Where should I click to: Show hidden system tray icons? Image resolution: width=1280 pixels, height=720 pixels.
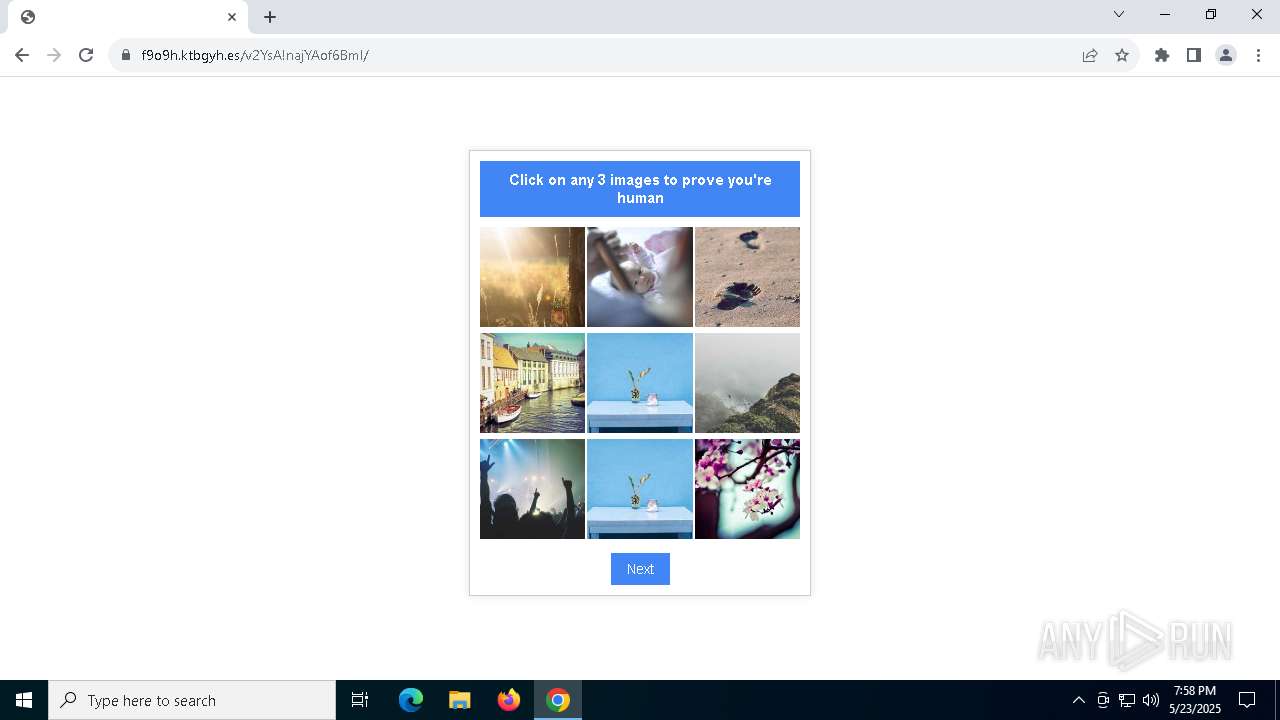tap(1078, 700)
